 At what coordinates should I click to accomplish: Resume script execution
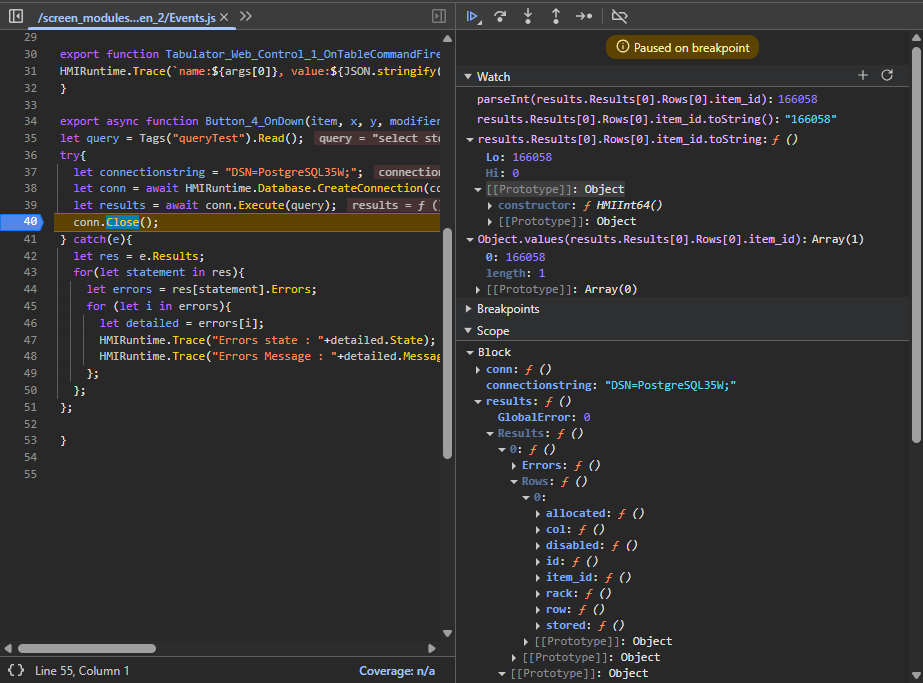(474, 16)
